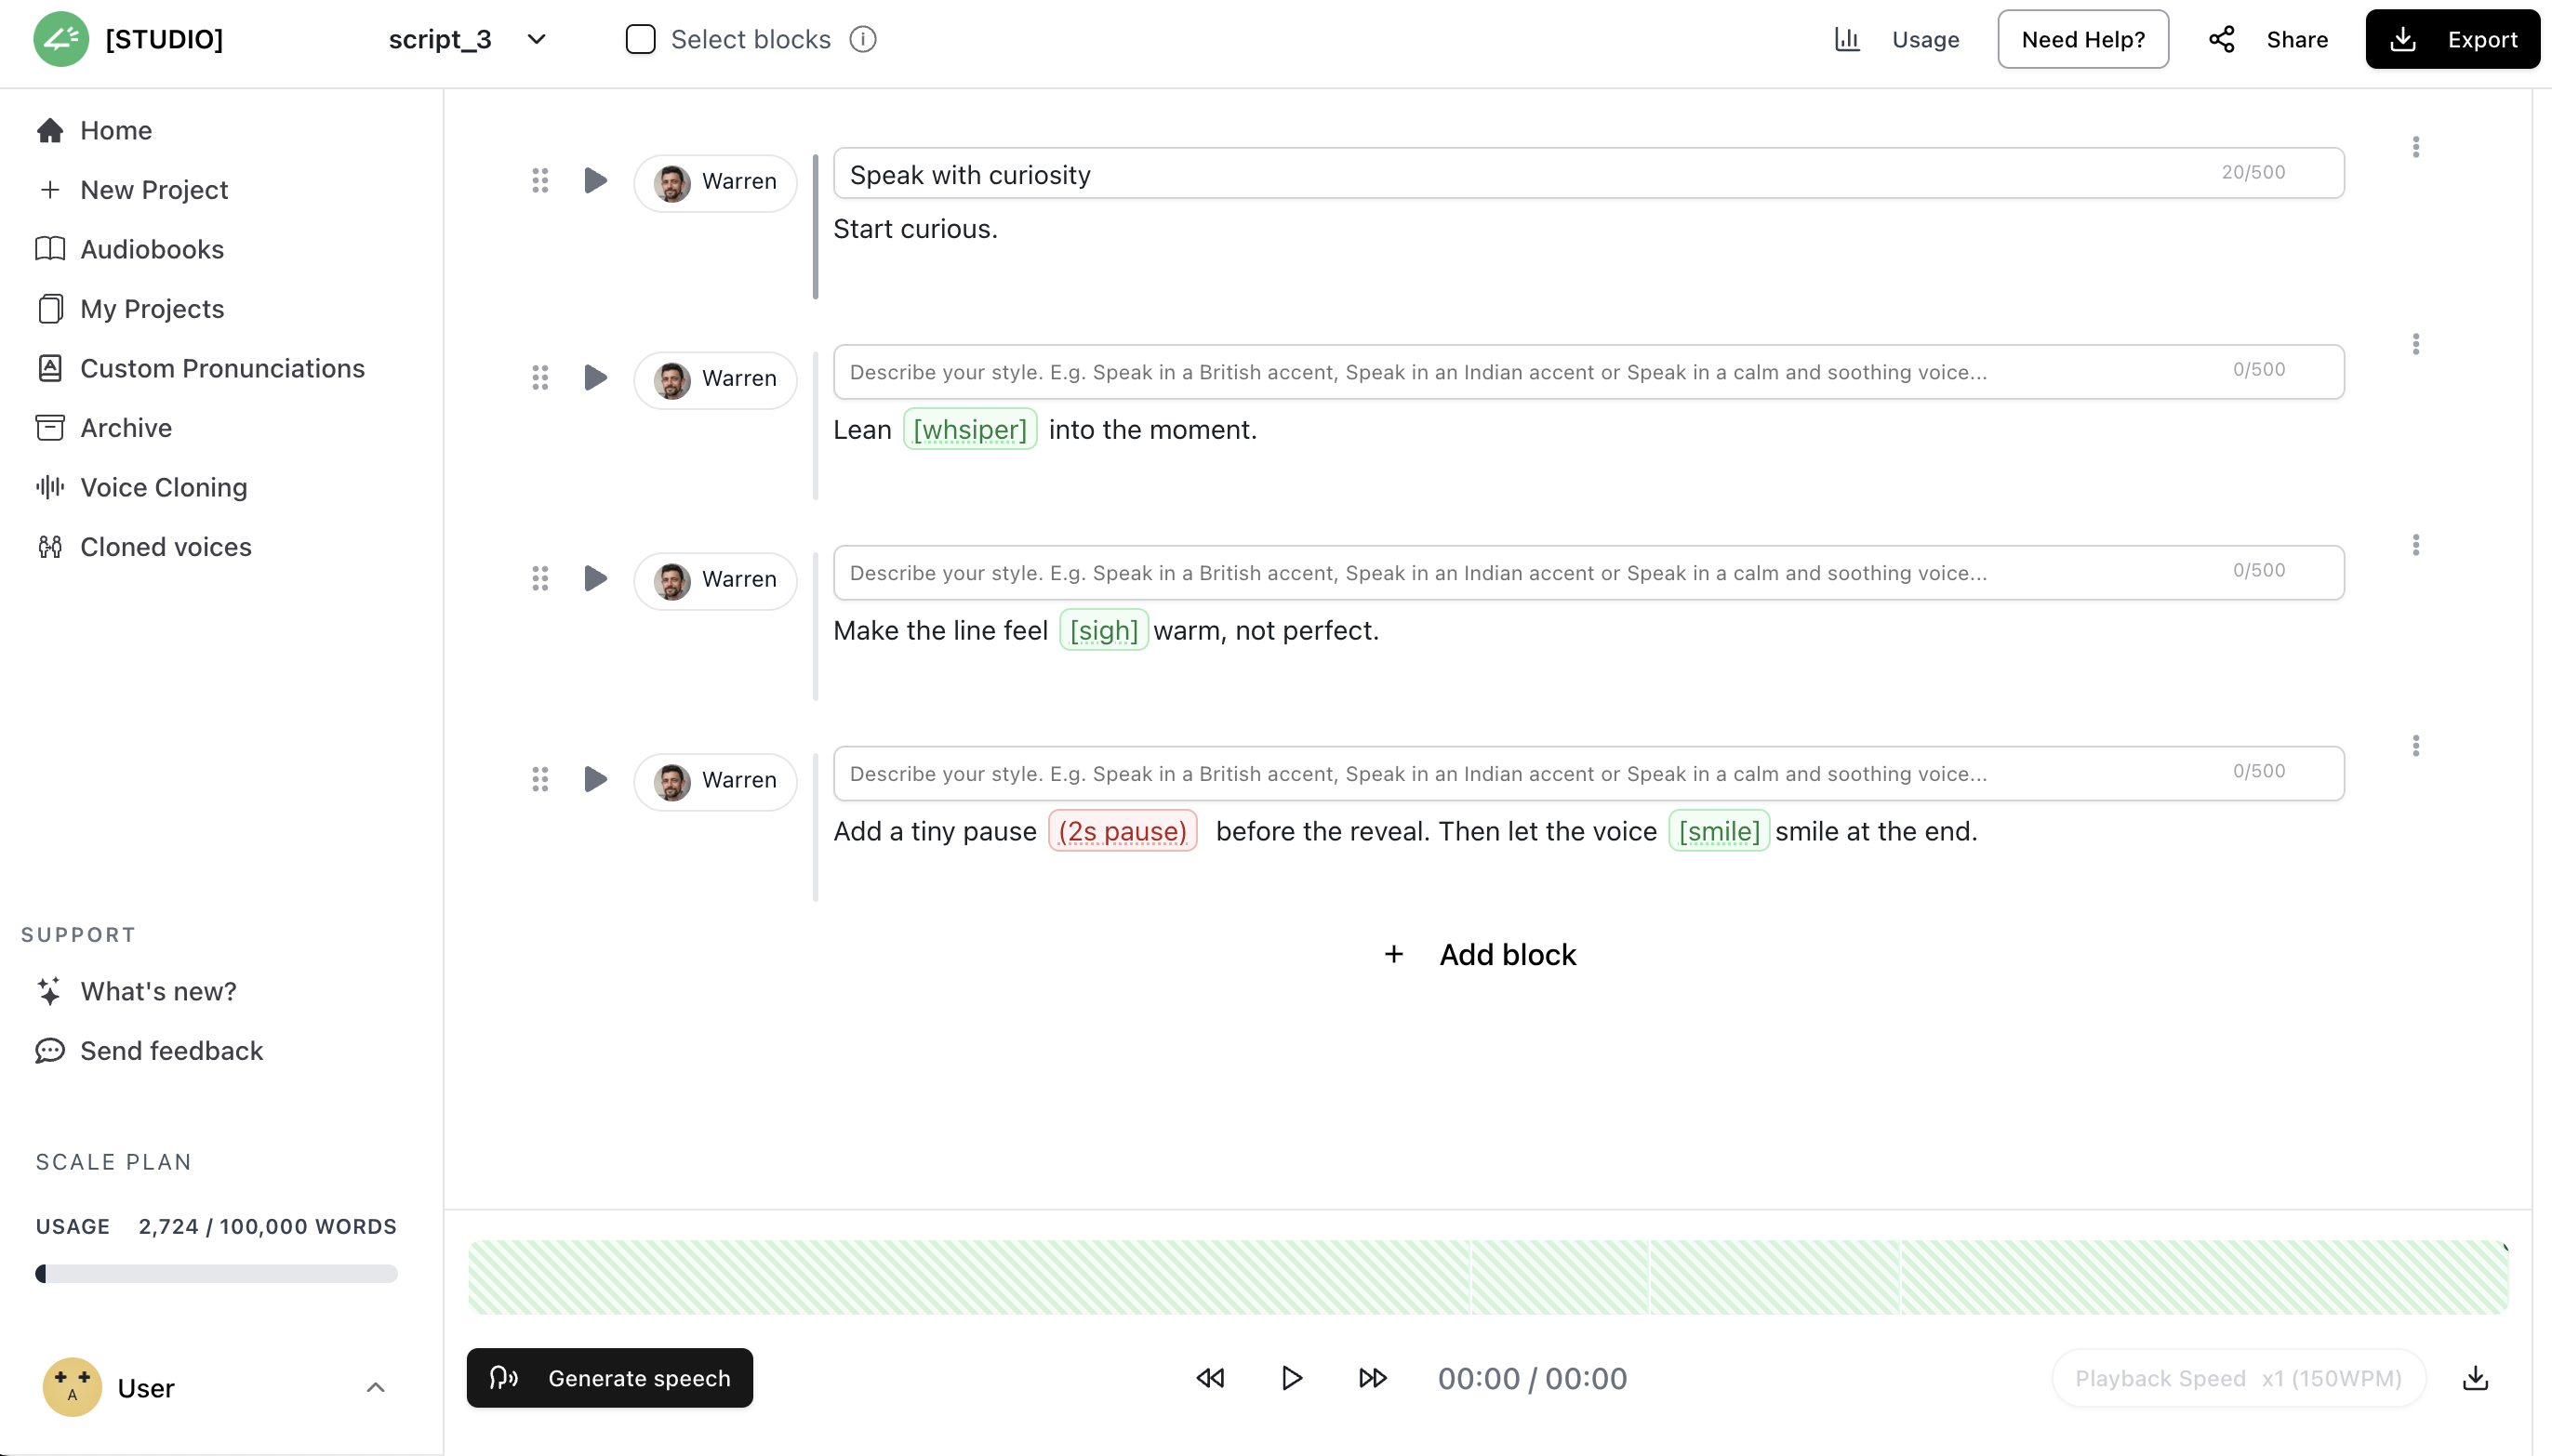Open options menu for 'Lean into the moment' block

point(2416,345)
